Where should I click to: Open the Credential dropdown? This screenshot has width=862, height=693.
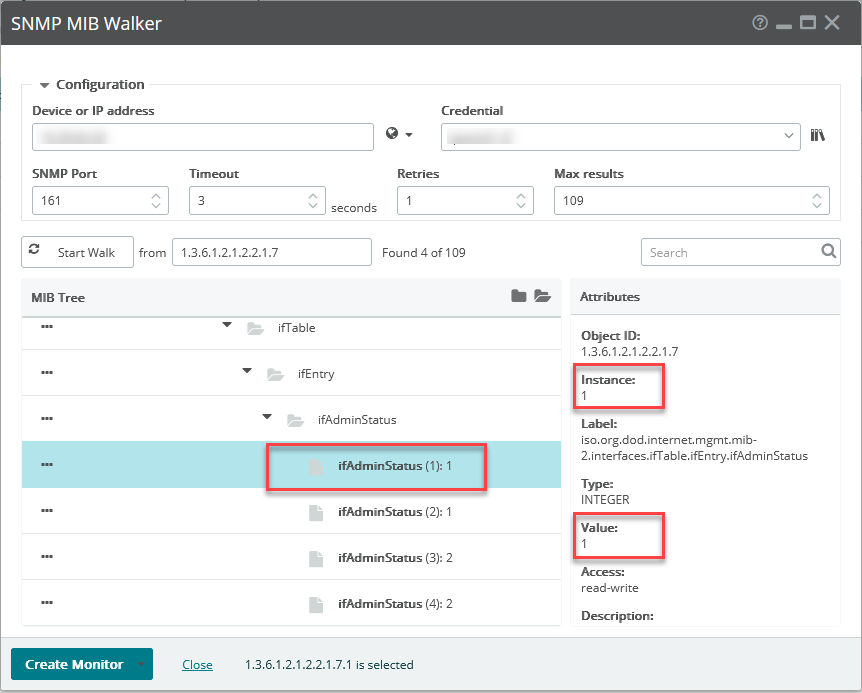pos(789,134)
